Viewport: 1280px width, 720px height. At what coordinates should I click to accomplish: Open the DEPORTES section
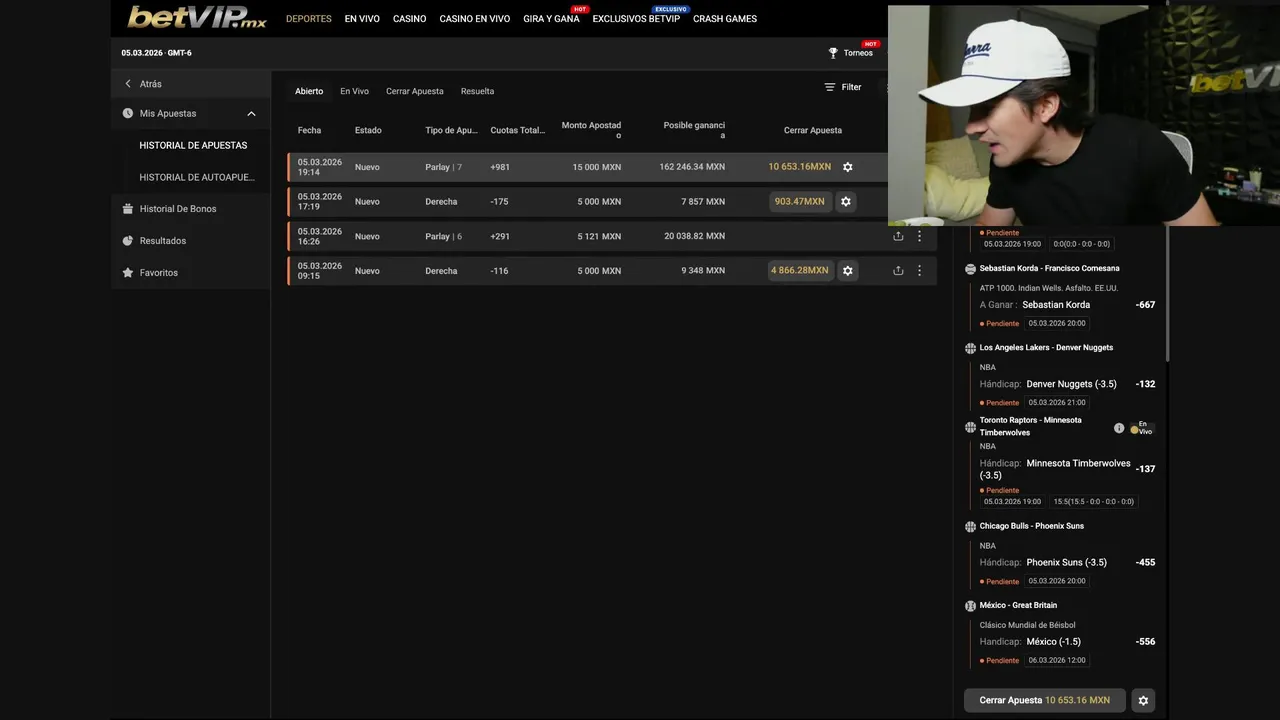pyautogui.click(x=309, y=19)
